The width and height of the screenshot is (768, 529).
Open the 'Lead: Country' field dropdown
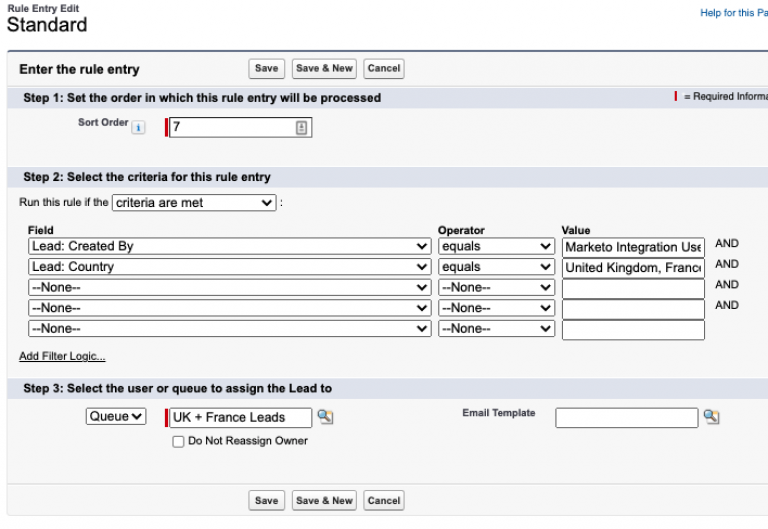[x=230, y=267]
